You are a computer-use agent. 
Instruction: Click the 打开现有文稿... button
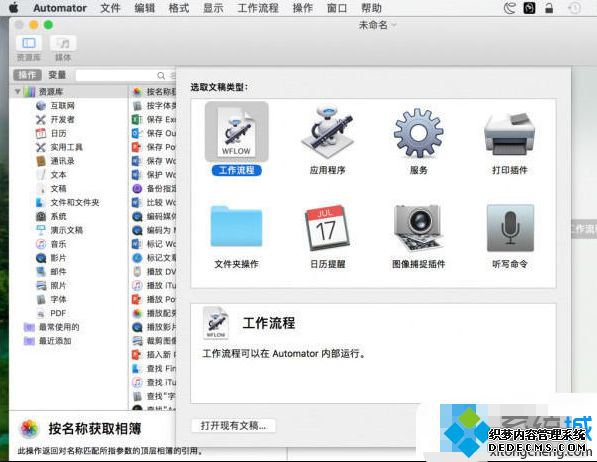(233, 425)
